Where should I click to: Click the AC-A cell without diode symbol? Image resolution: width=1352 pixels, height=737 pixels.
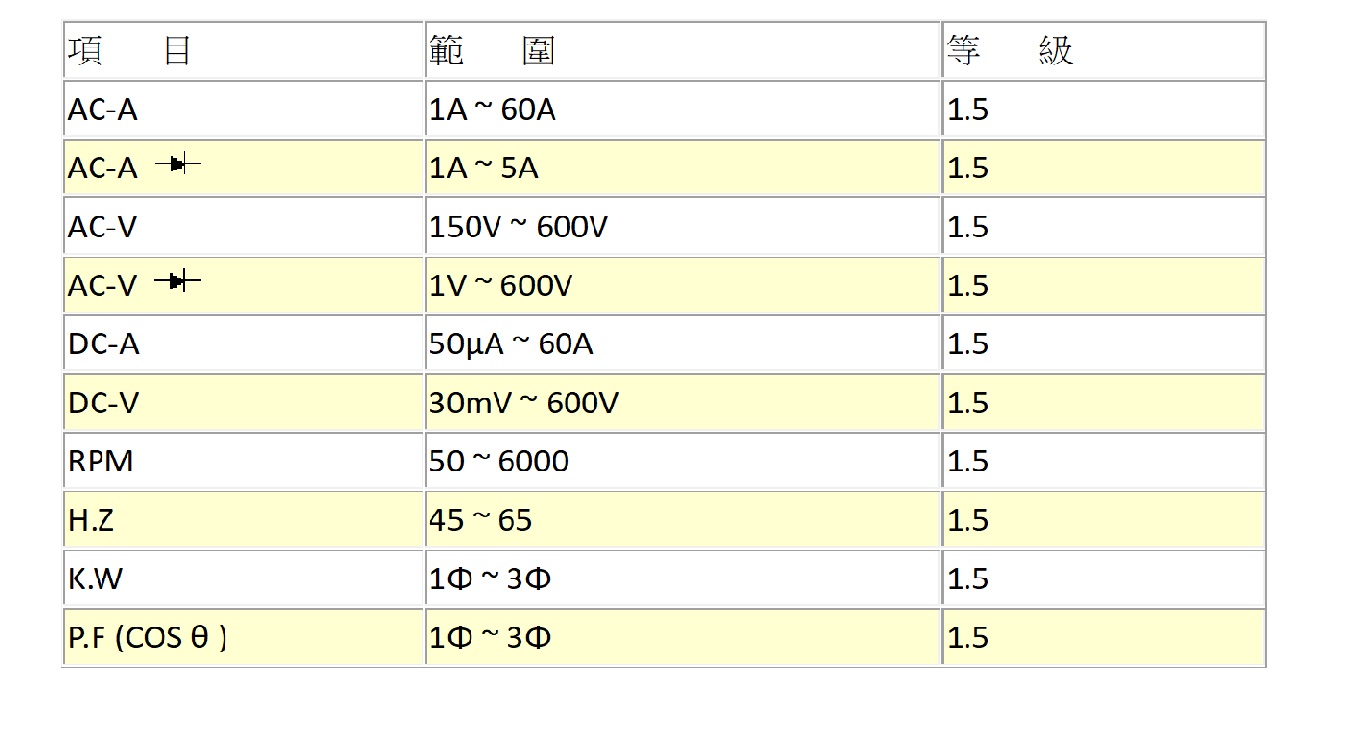point(243,110)
